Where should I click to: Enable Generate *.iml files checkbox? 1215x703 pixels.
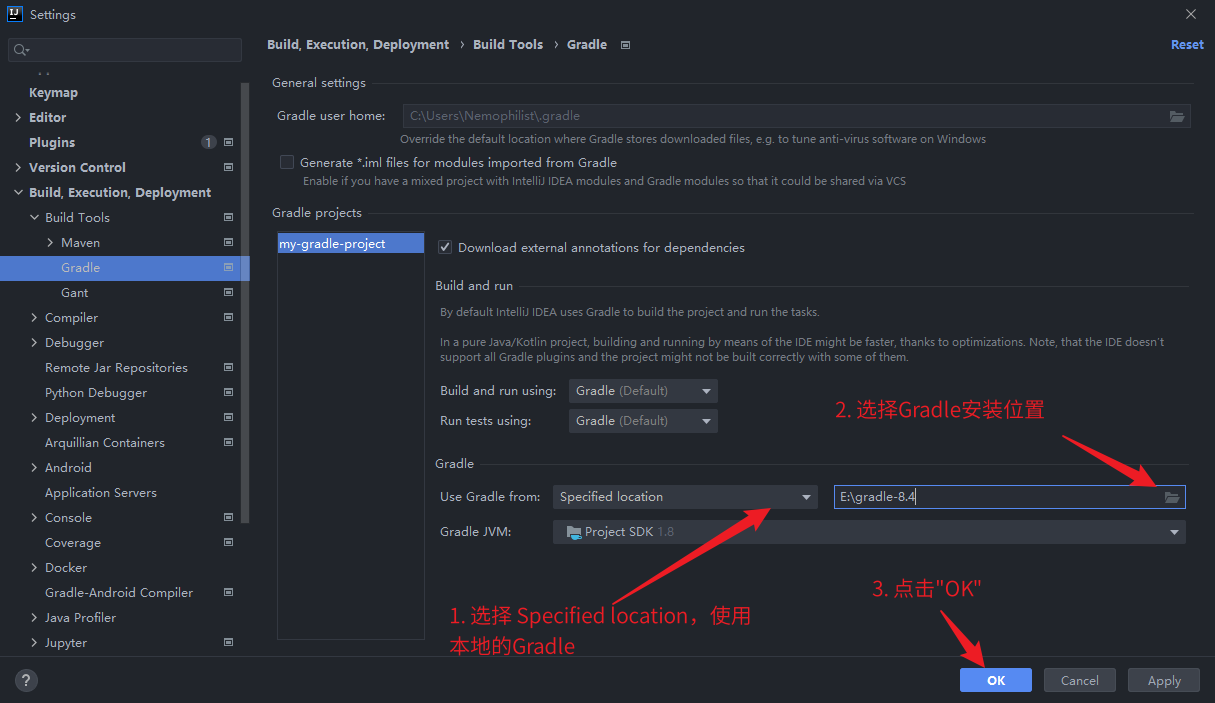[287, 162]
